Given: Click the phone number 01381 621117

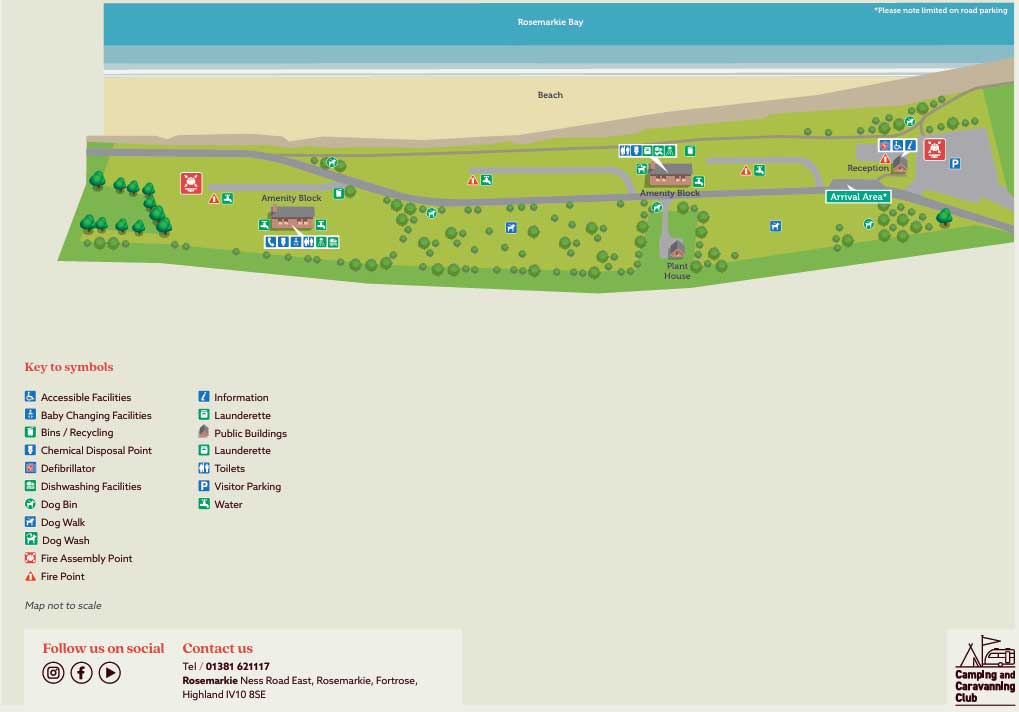Looking at the screenshot, I should [x=238, y=666].
